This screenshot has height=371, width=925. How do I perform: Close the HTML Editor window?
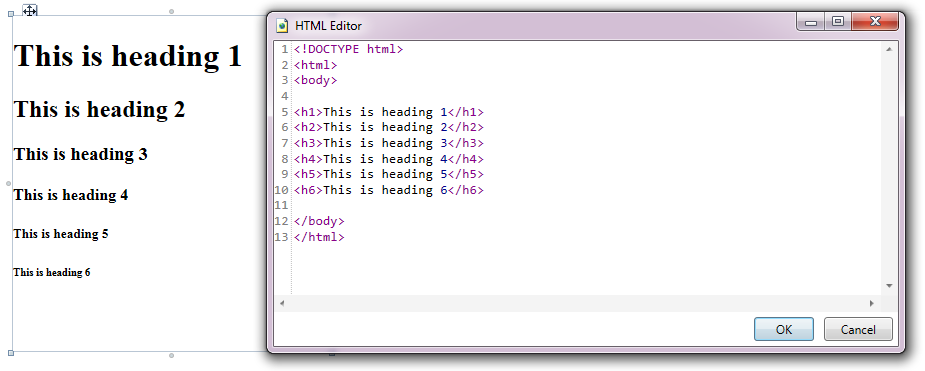pos(875,22)
